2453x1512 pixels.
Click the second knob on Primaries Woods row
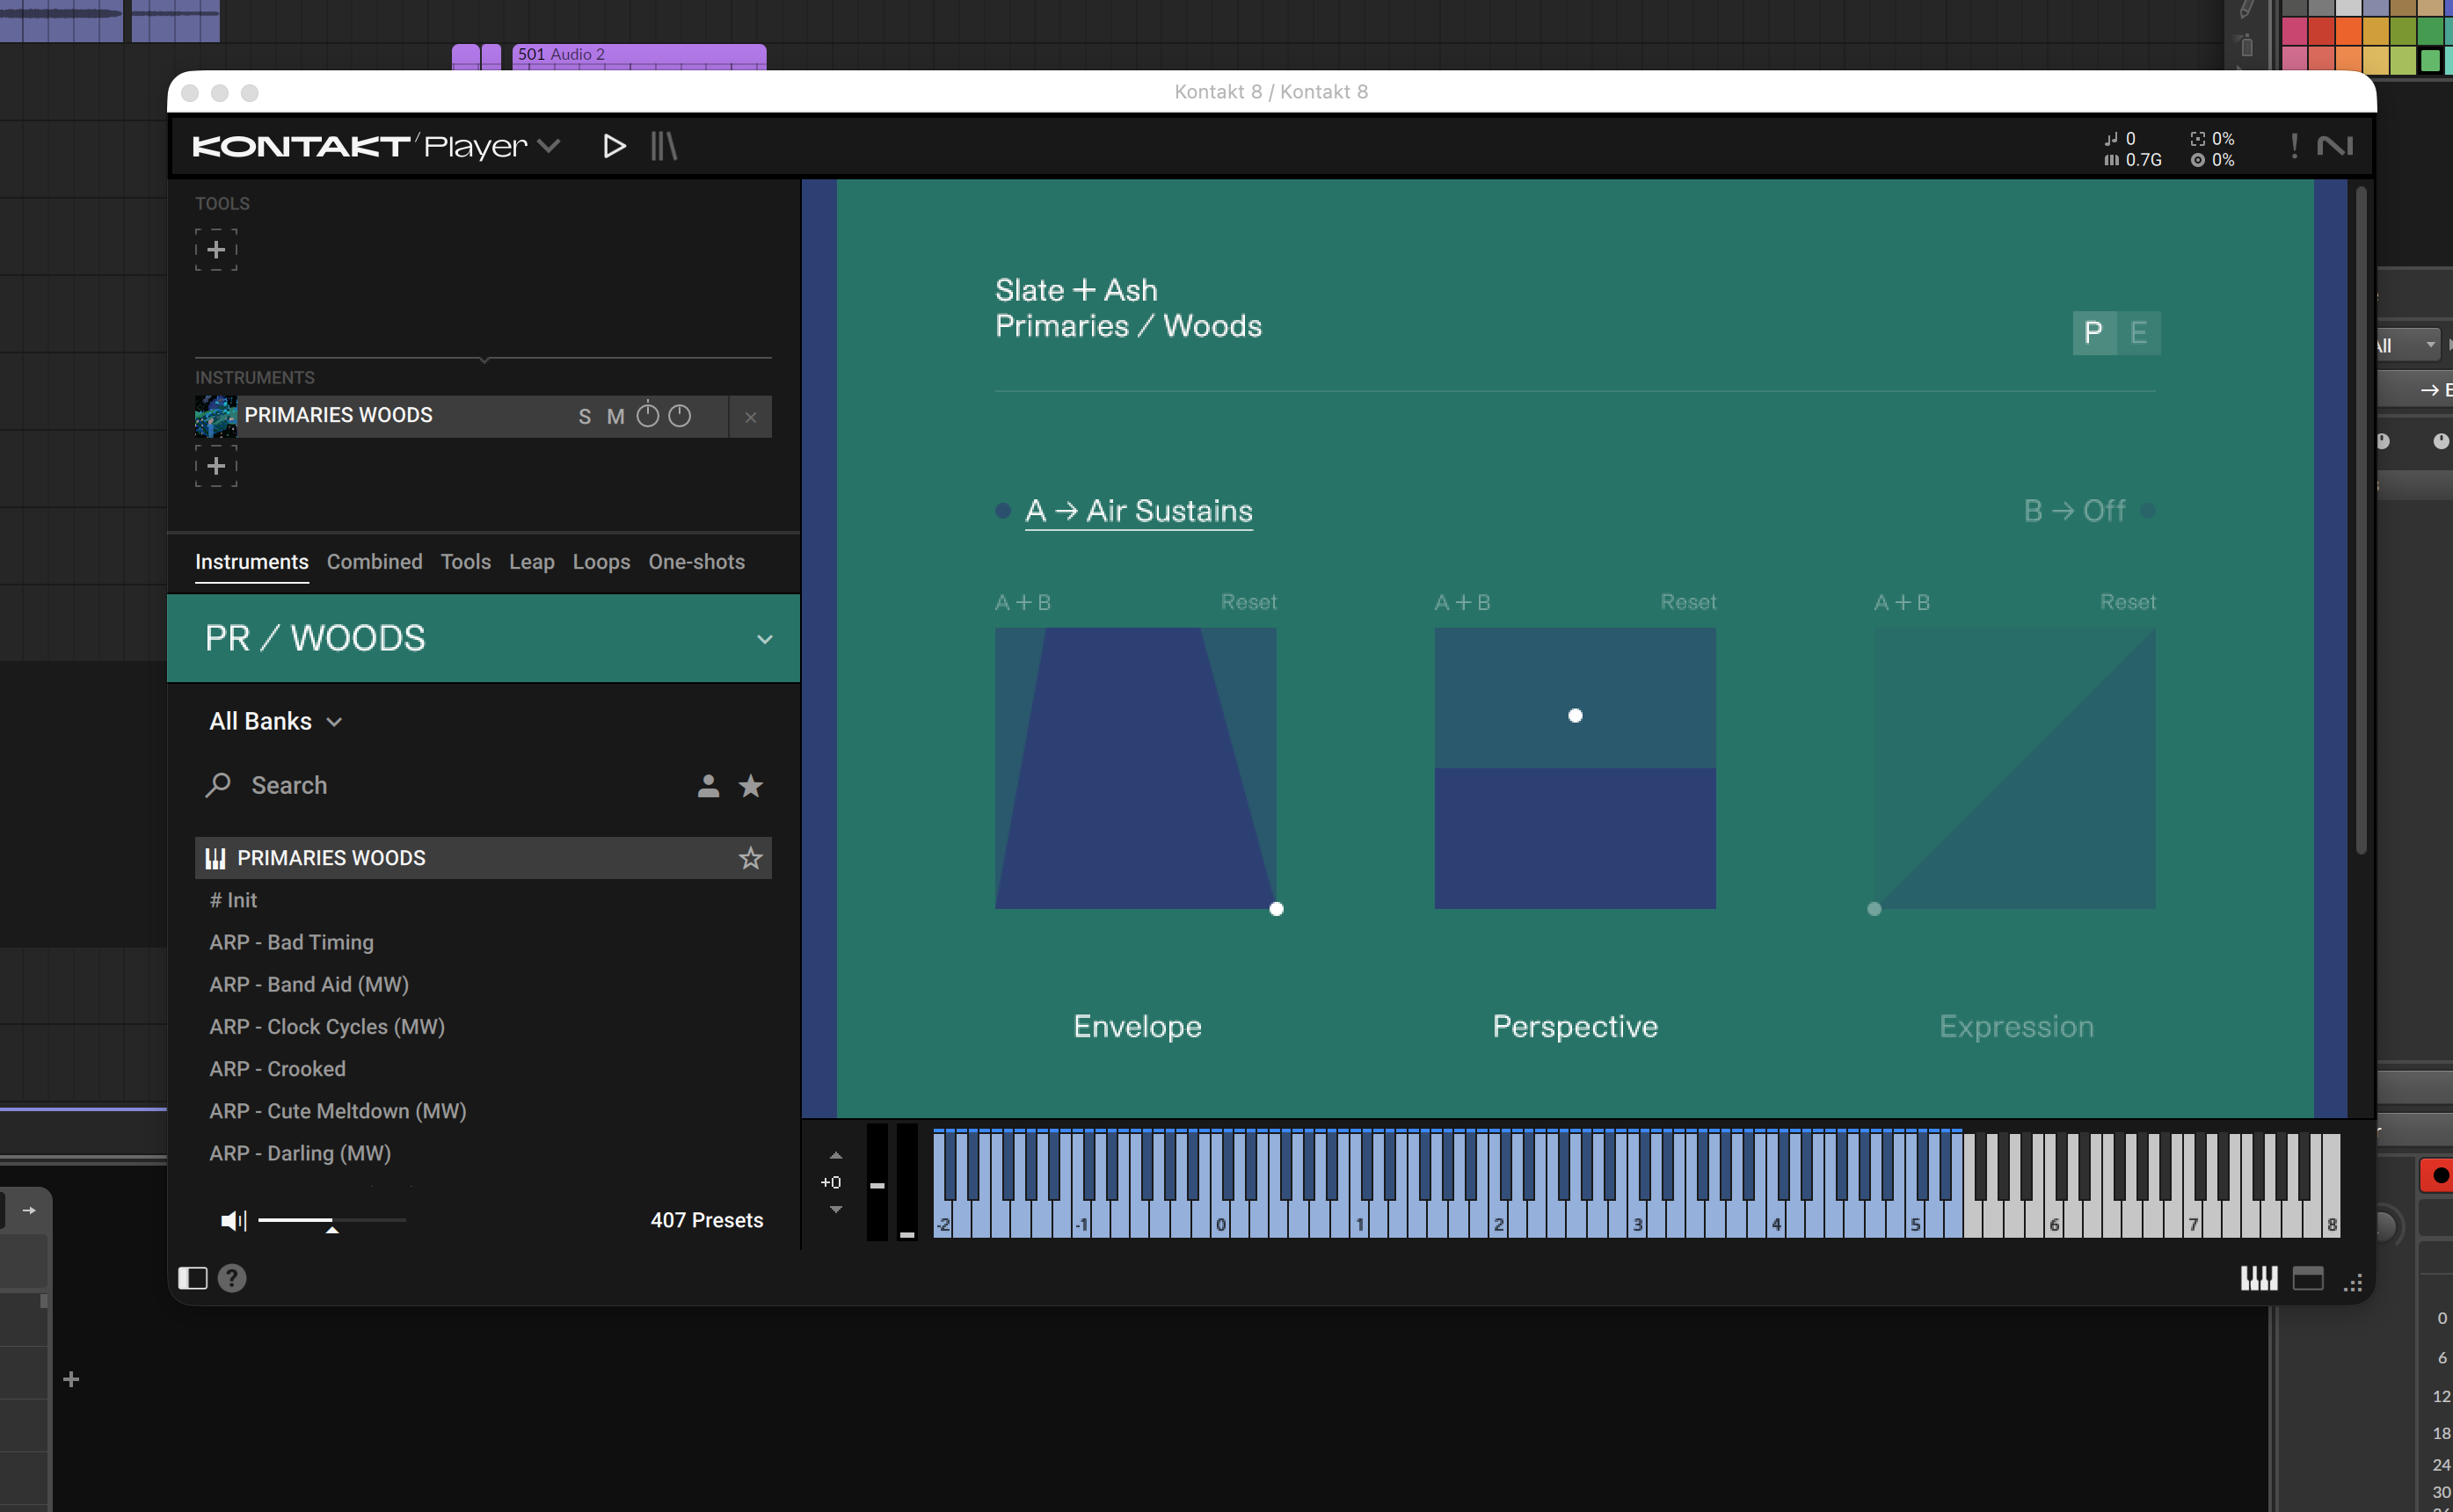[x=680, y=415]
